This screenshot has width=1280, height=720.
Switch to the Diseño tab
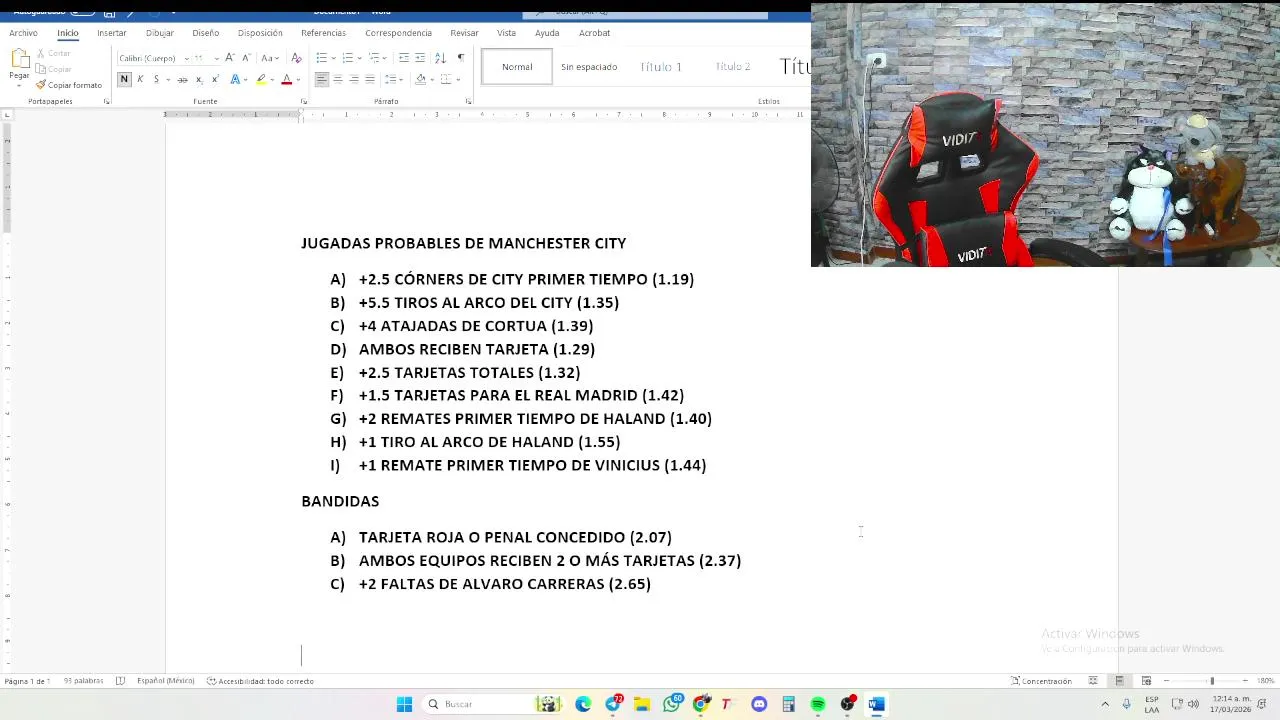[x=205, y=33]
